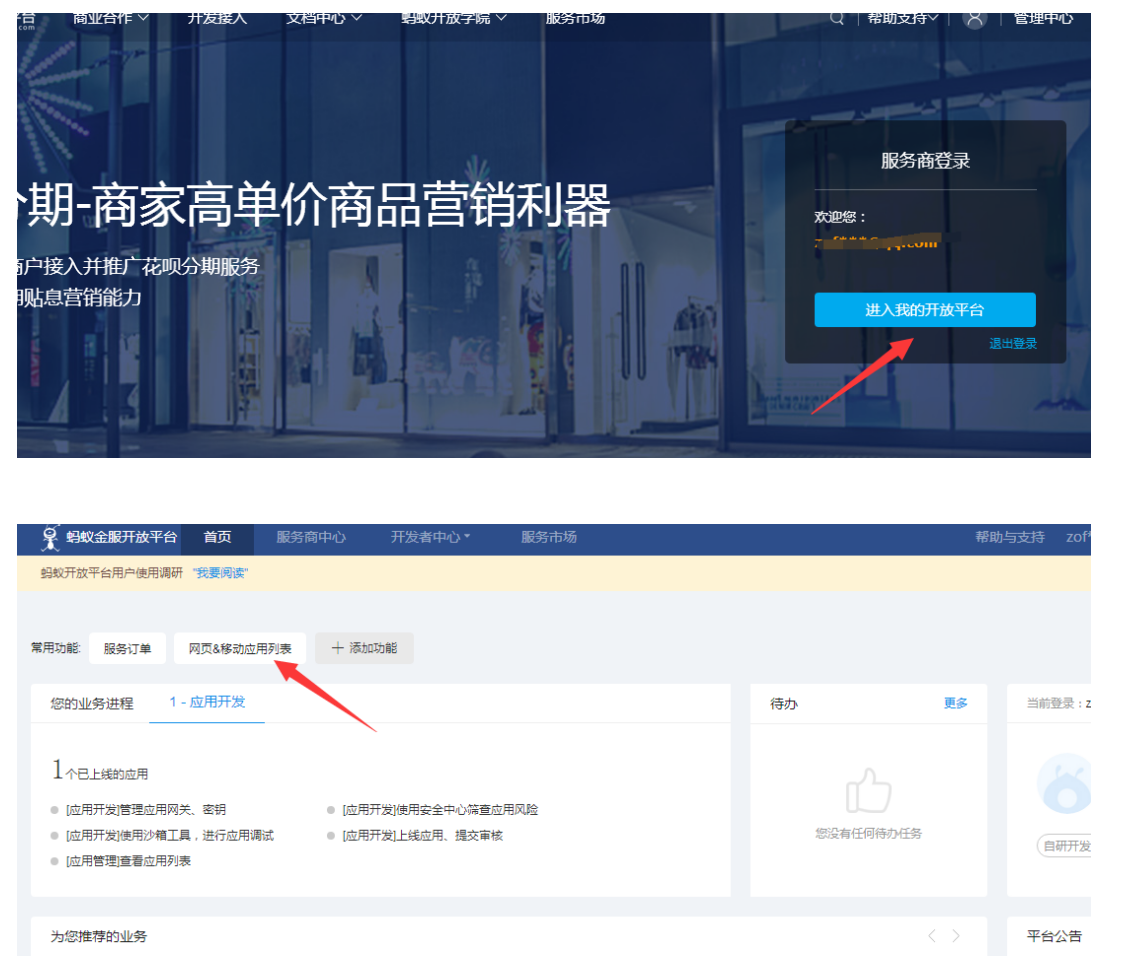This screenshot has height=978, width=1127.
Task: Expand 帮助支持 dropdown menu
Action: (903, 18)
